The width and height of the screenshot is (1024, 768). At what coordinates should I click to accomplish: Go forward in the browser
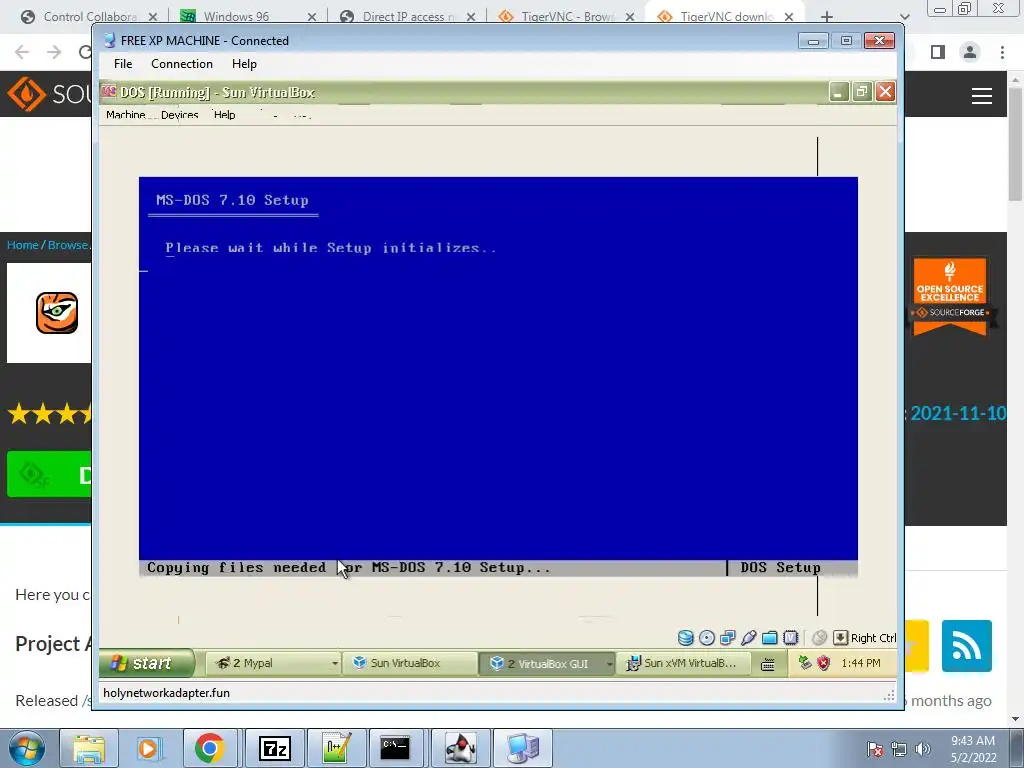tap(54, 52)
